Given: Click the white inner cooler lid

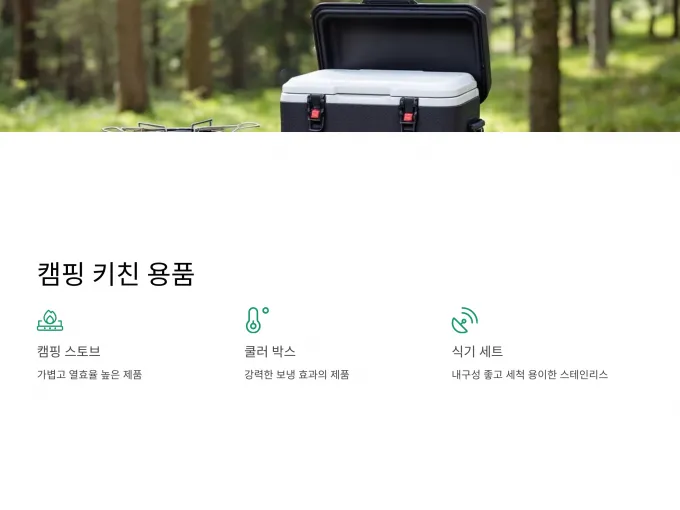Looking at the screenshot, I should (x=379, y=85).
